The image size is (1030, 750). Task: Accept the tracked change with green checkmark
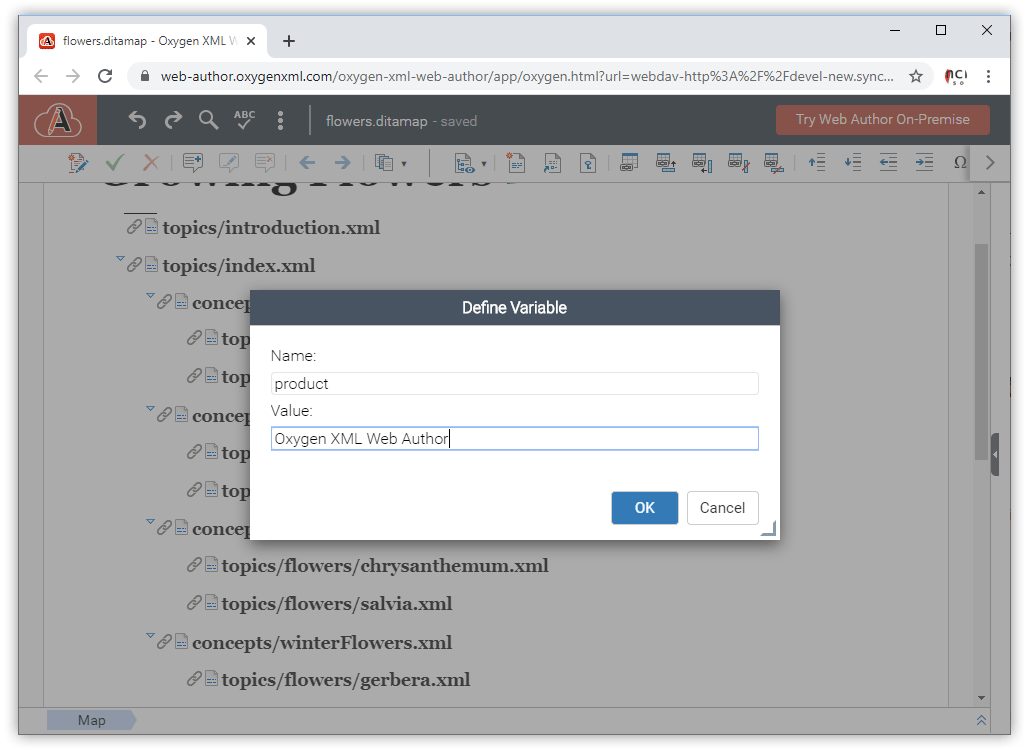[115, 162]
